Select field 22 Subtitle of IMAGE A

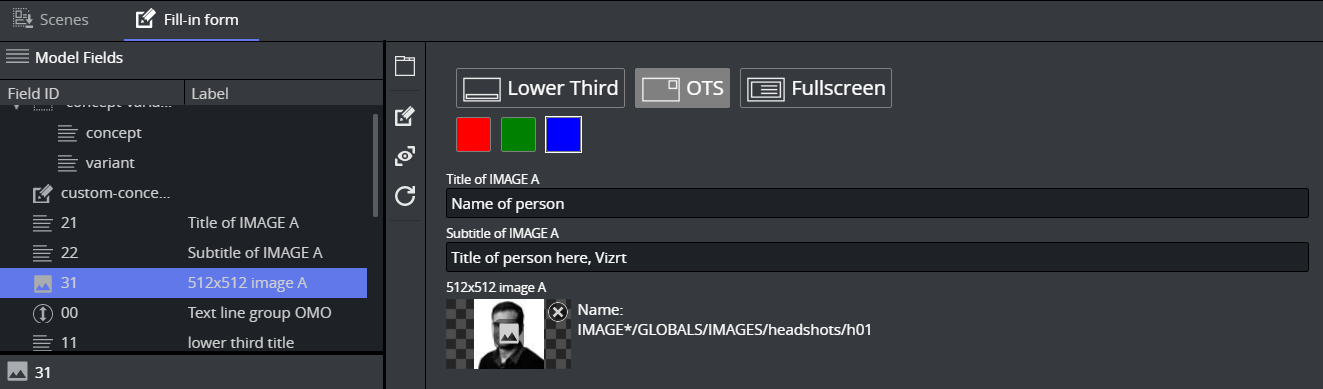point(184,253)
